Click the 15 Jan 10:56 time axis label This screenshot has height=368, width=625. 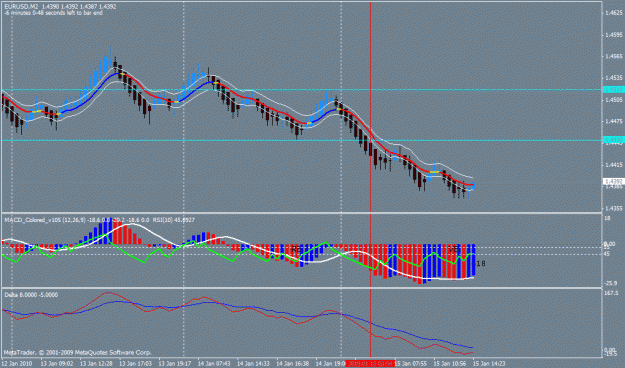click(450, 364)
